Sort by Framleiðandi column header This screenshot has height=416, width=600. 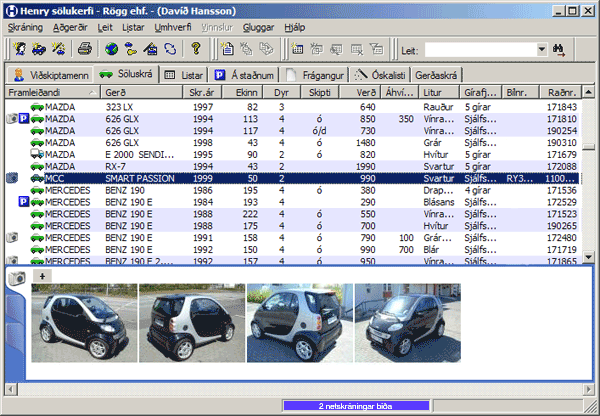point(52,92)
